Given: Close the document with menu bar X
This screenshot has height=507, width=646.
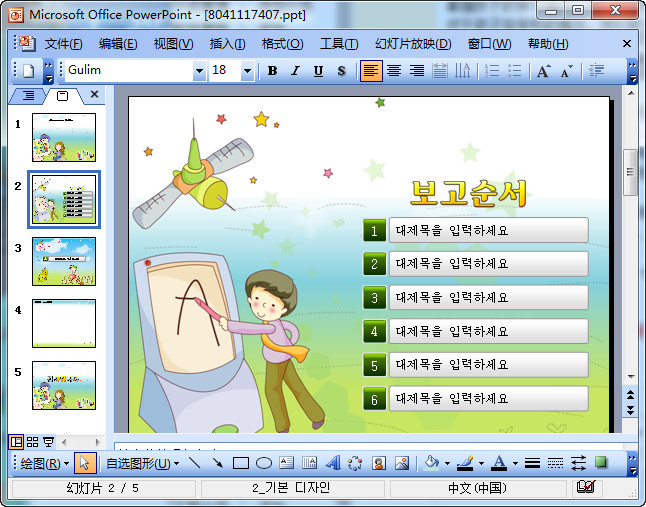Looking at the screenshot, I should (627, 43).
